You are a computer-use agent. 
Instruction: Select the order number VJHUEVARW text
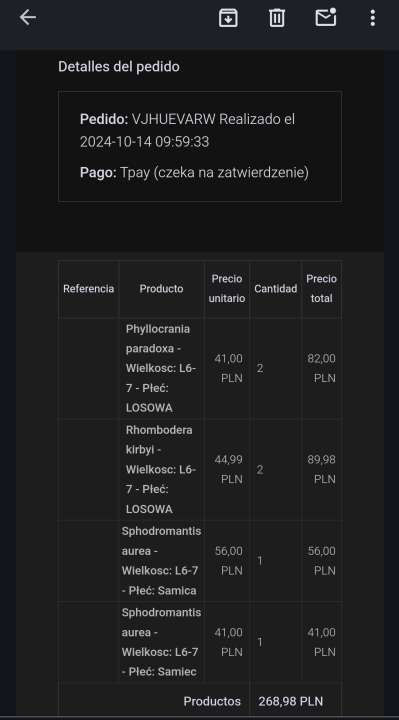(174, 119)
